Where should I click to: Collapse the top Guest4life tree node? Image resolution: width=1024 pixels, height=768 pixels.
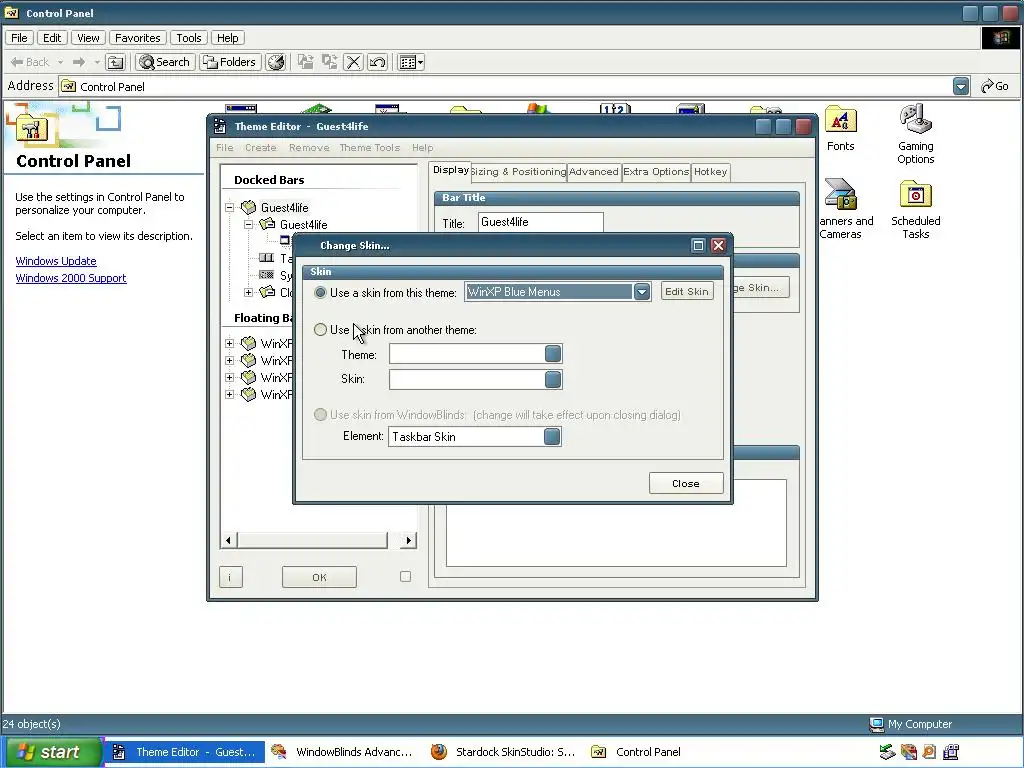coord(229,208)
